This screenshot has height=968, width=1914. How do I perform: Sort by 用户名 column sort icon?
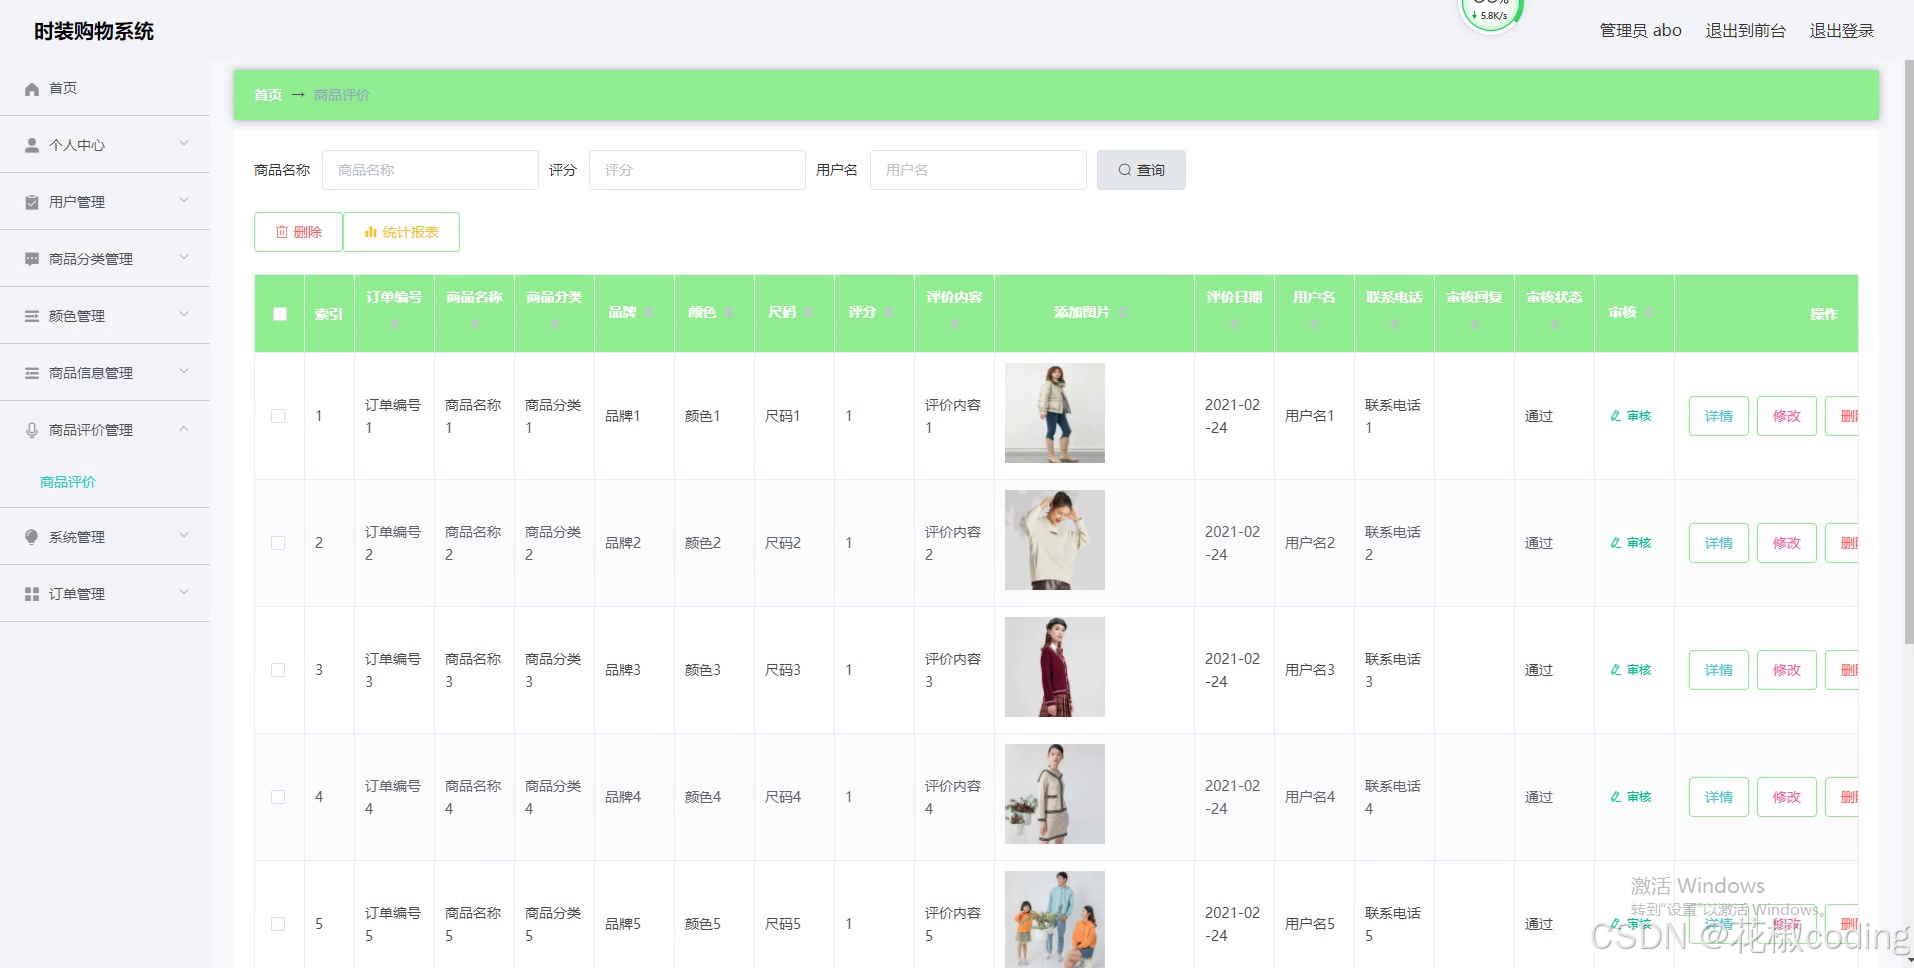(1314, 323)
